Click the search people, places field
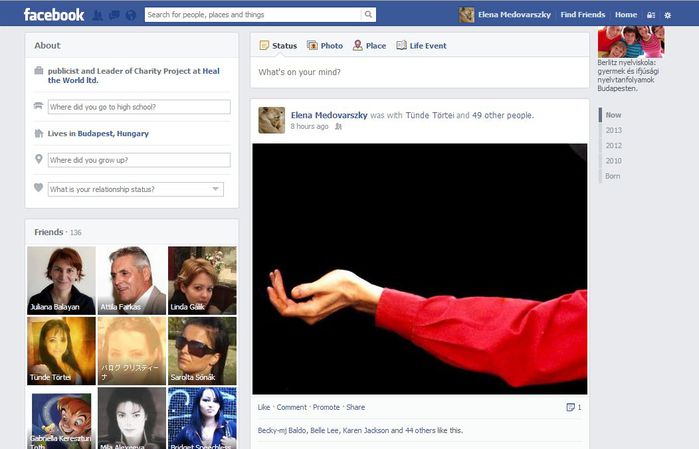Screen dimensions: 699x449 [253, 15]
